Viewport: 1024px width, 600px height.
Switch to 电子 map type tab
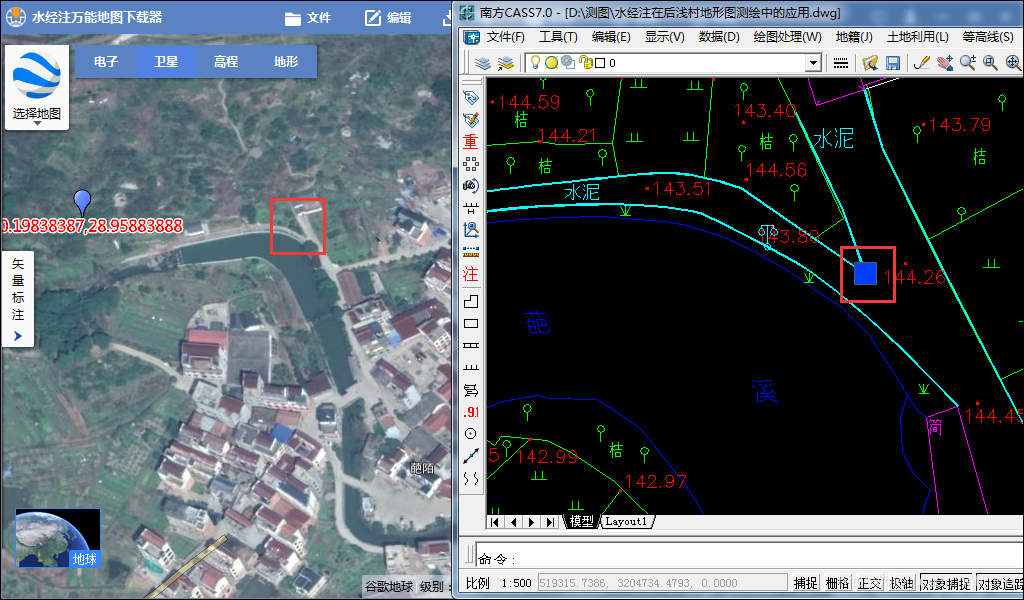click(106, 61)
